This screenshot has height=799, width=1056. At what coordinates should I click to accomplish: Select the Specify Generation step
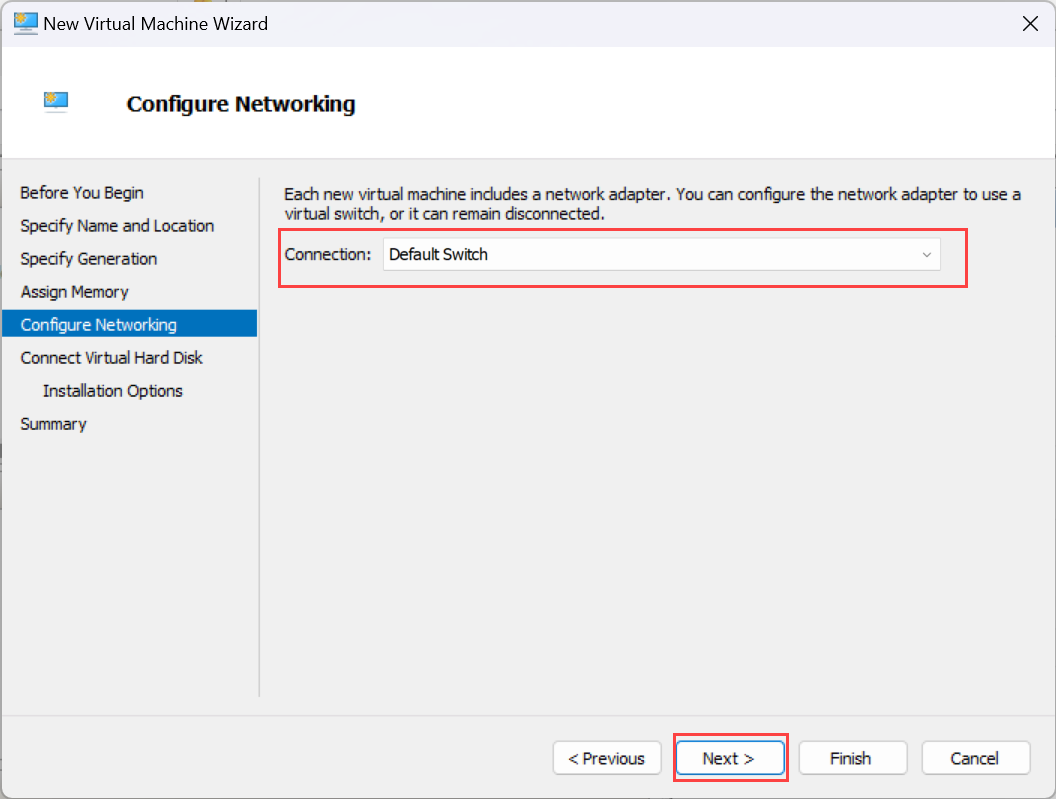pyautogui.click(x=88, y=258)
